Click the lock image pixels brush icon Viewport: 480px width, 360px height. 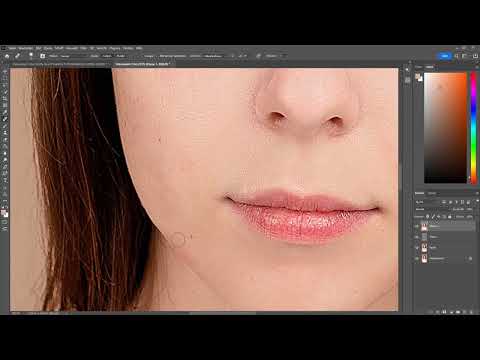pyautogui.click(x=433, y=217)
